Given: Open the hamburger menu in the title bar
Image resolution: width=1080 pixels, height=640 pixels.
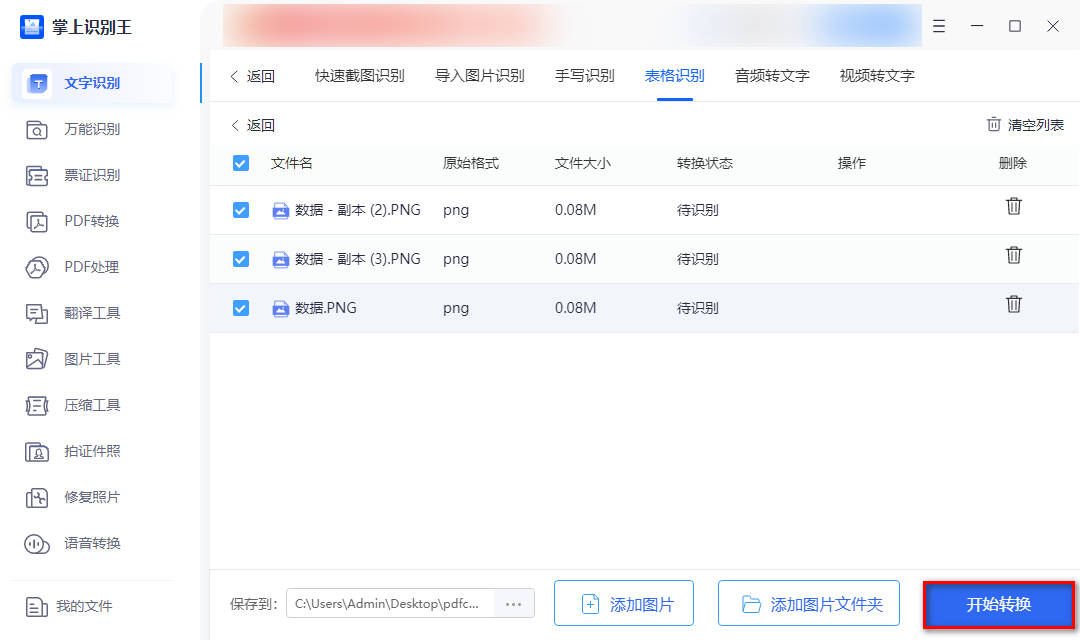Looking at the screenshot, I should 939,26.
